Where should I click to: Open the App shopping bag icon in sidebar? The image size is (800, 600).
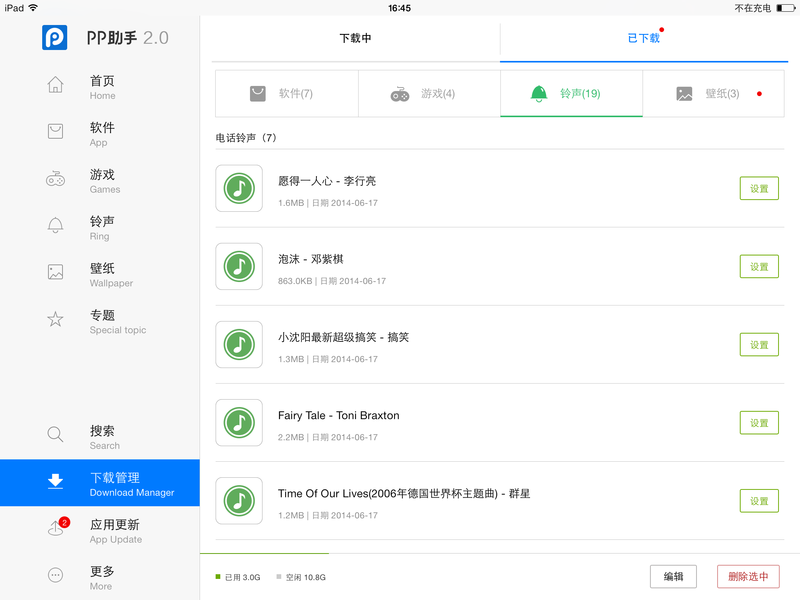(55, 131)
